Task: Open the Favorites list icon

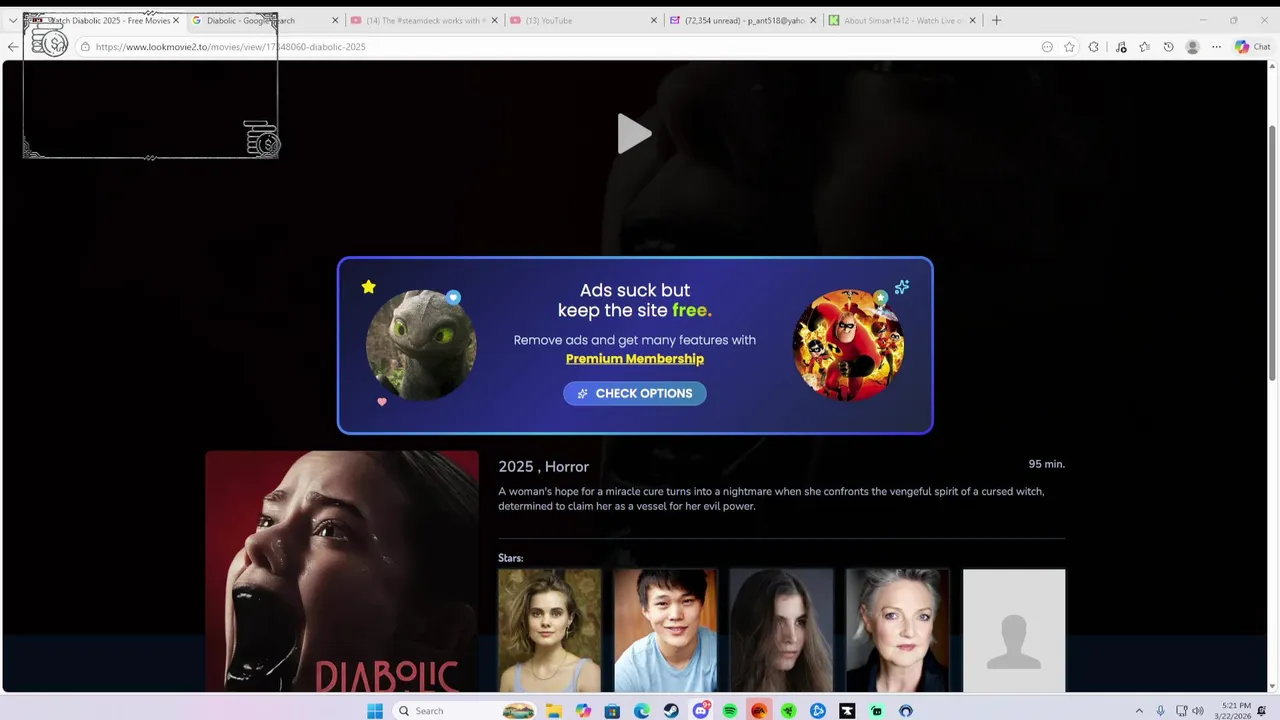Action: (x=1145, y=47)
